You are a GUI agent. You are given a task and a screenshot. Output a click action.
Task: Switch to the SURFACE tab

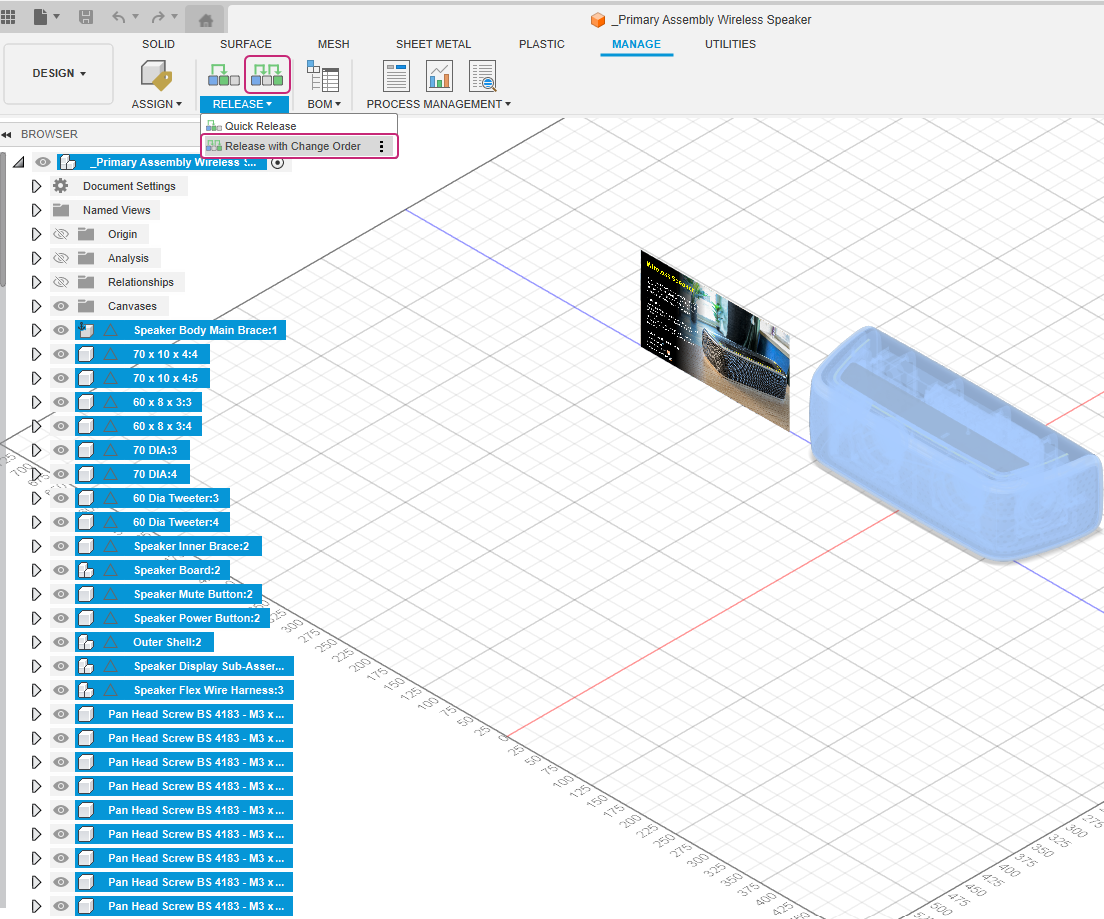point(246,44)
